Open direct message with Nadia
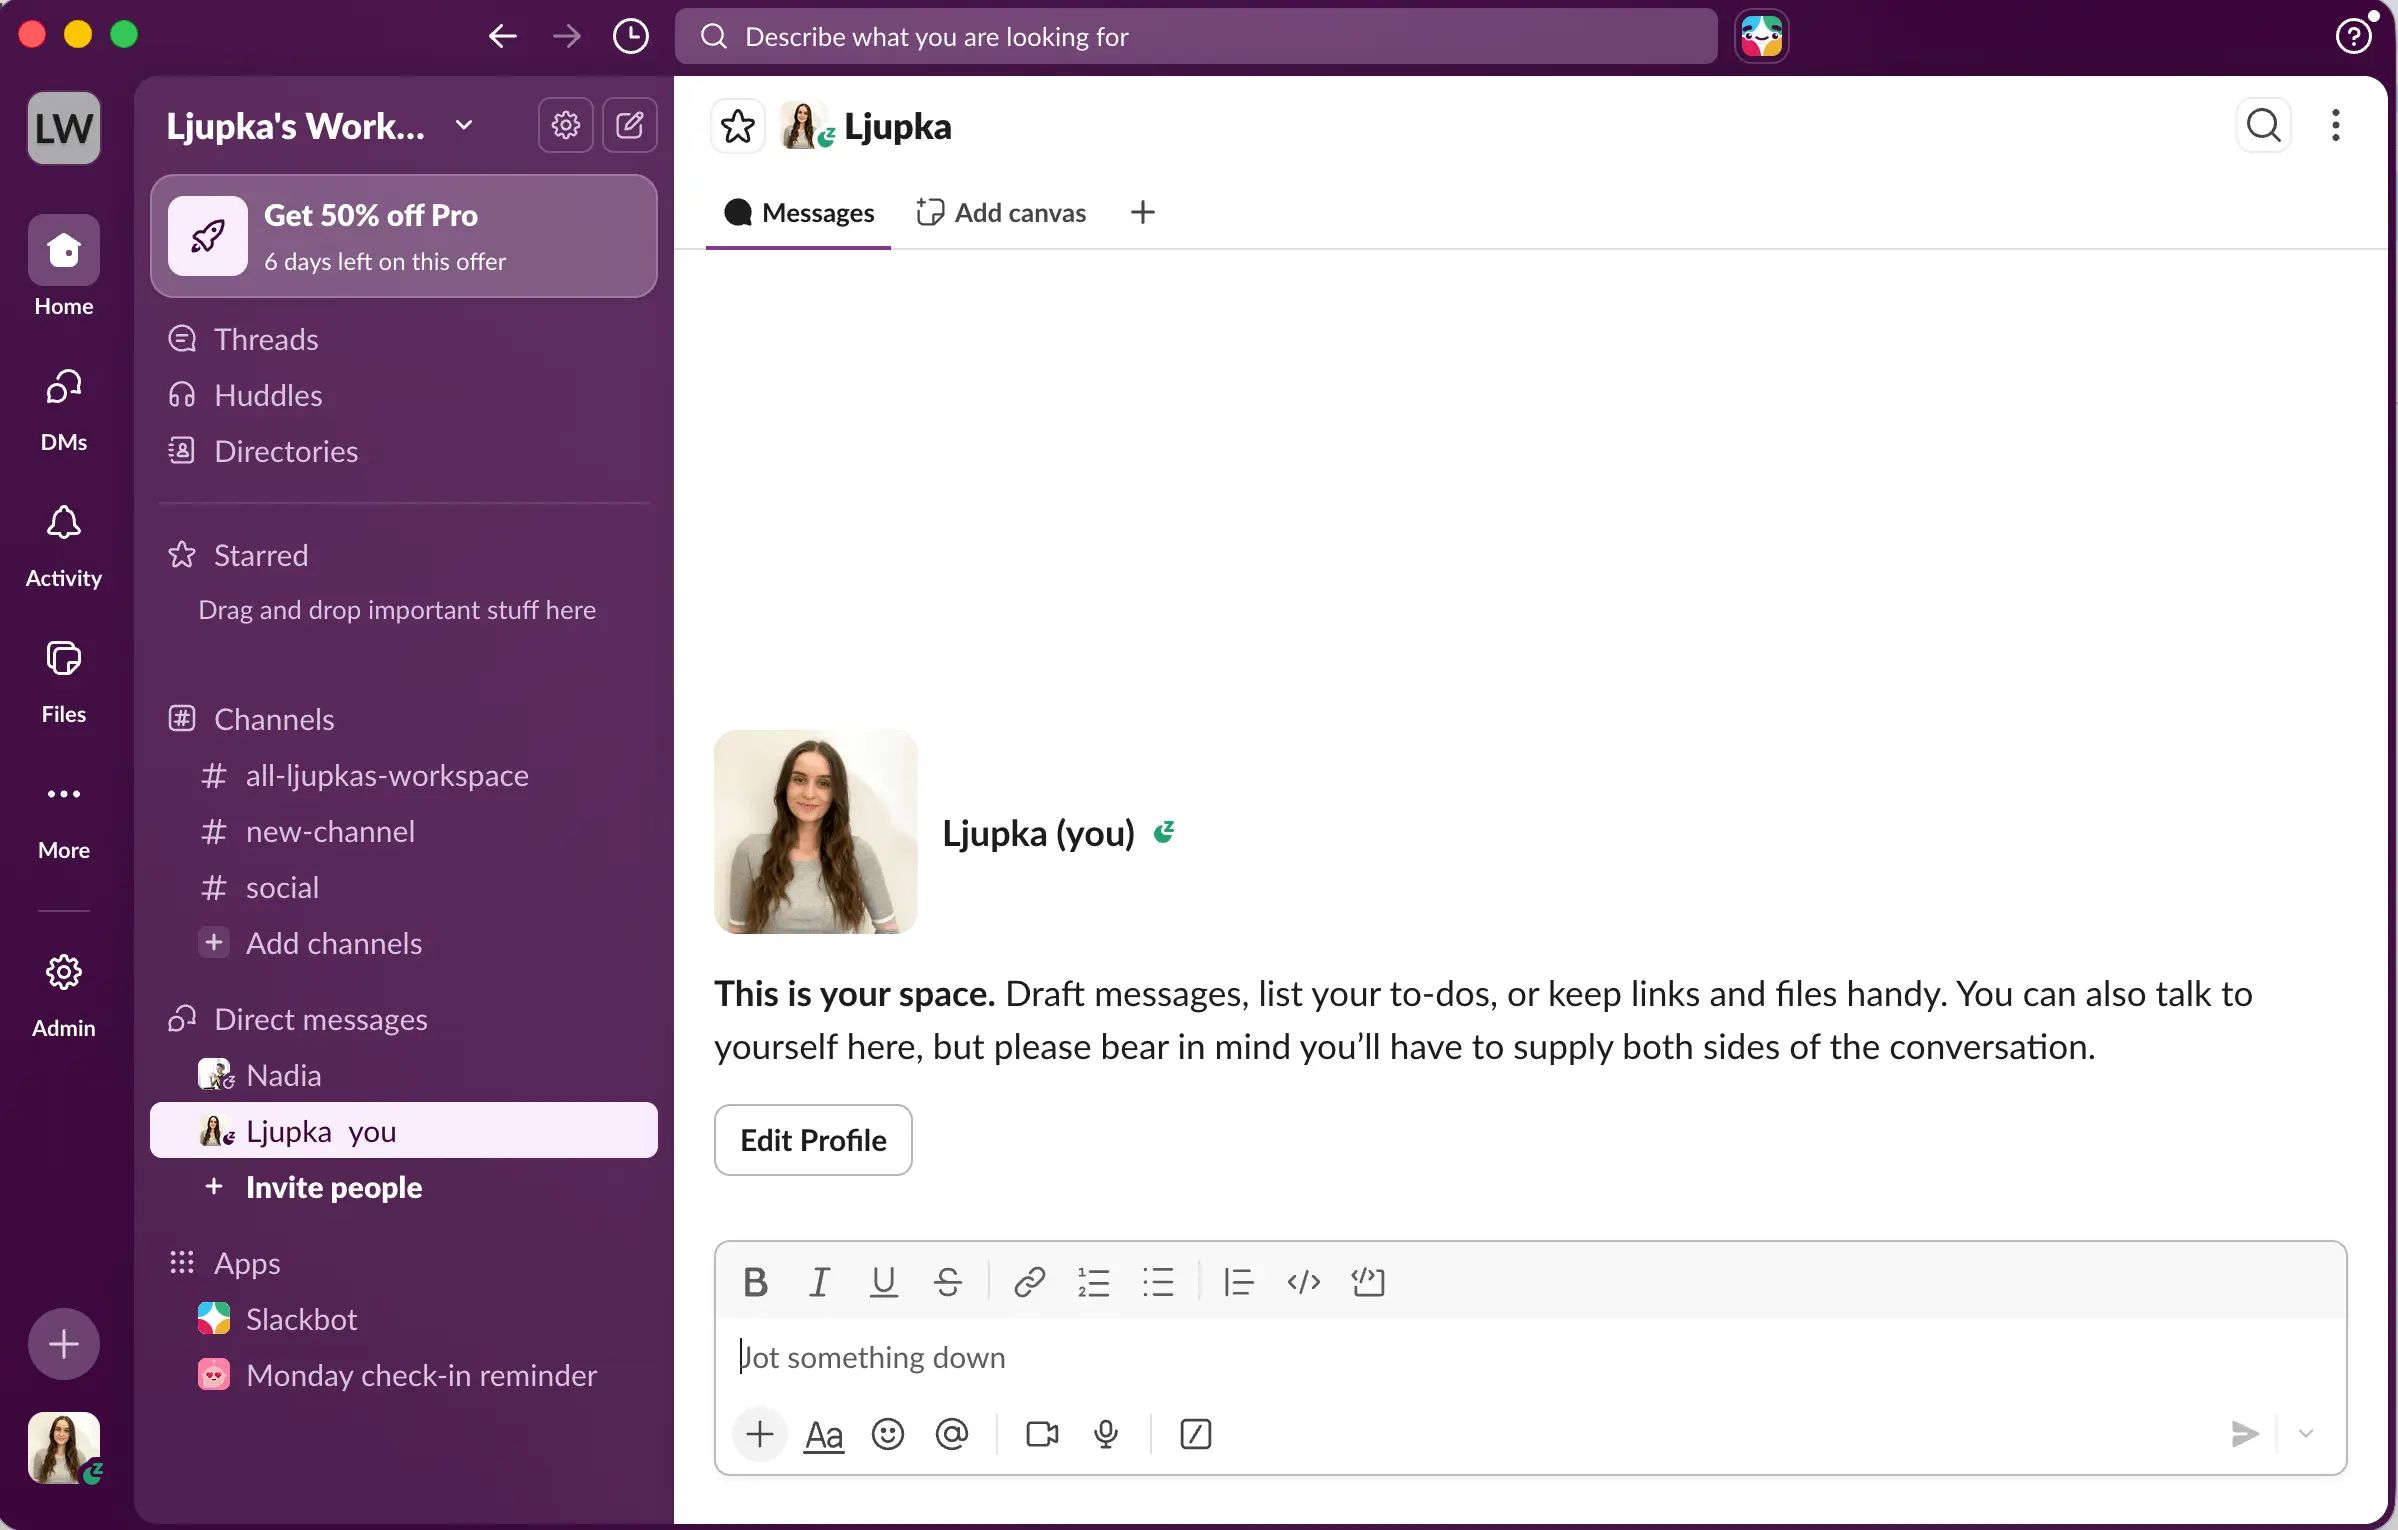The height and width of the screenshot is (1530, 2398). (404, 1075)
